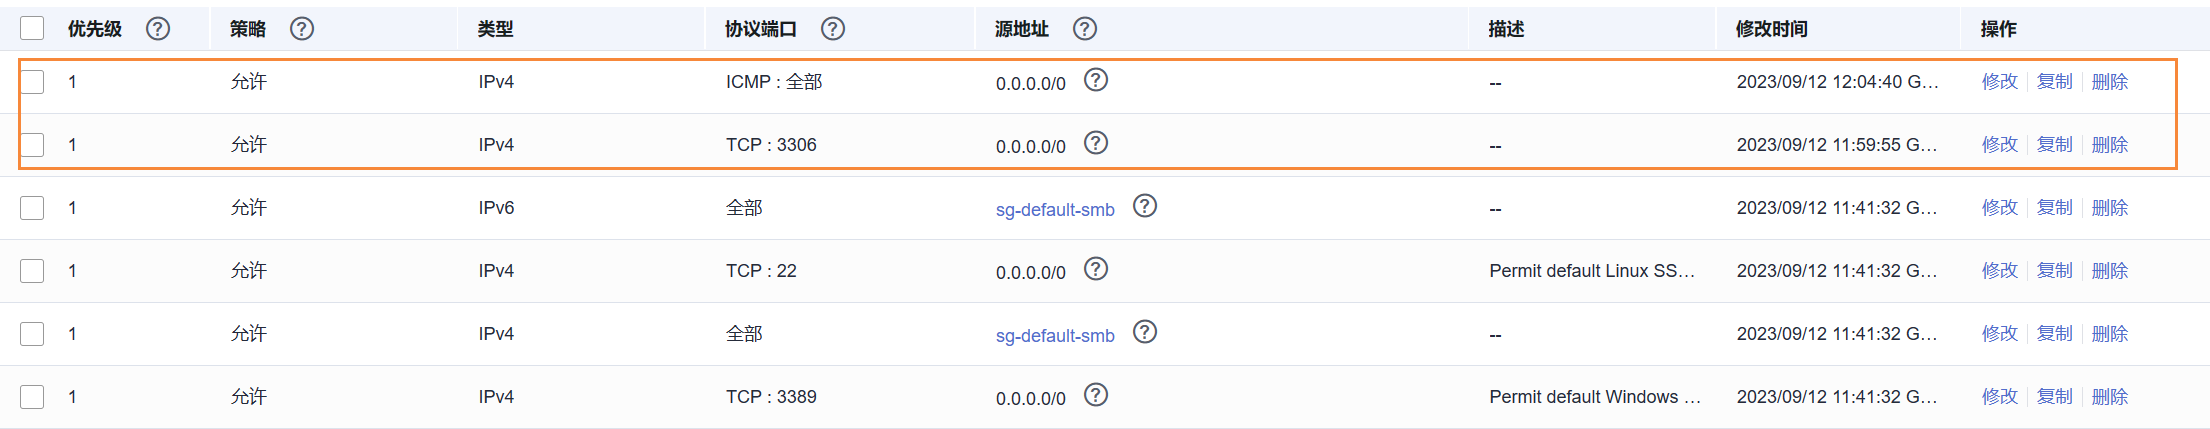Open sg-default-smb link in IPv6 row
This screenshot has height=429, width=2210.
point(1055,209)
